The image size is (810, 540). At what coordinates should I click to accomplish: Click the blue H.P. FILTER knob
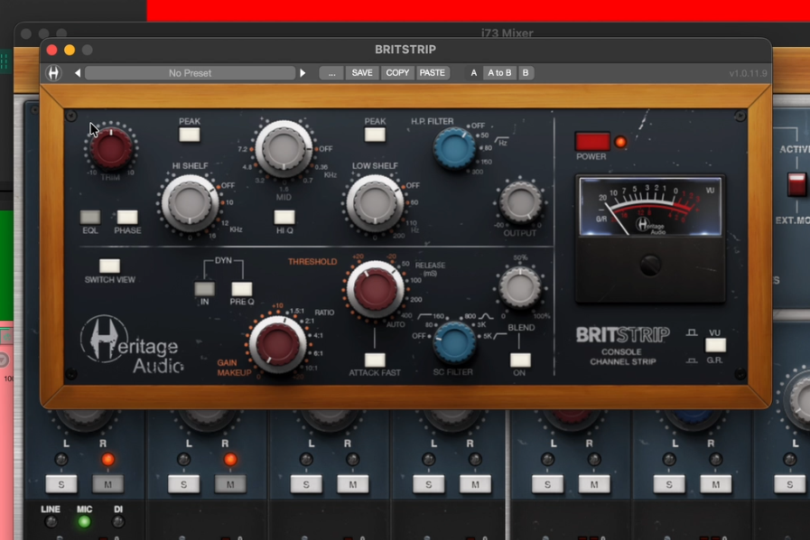[x=454, y=148]
